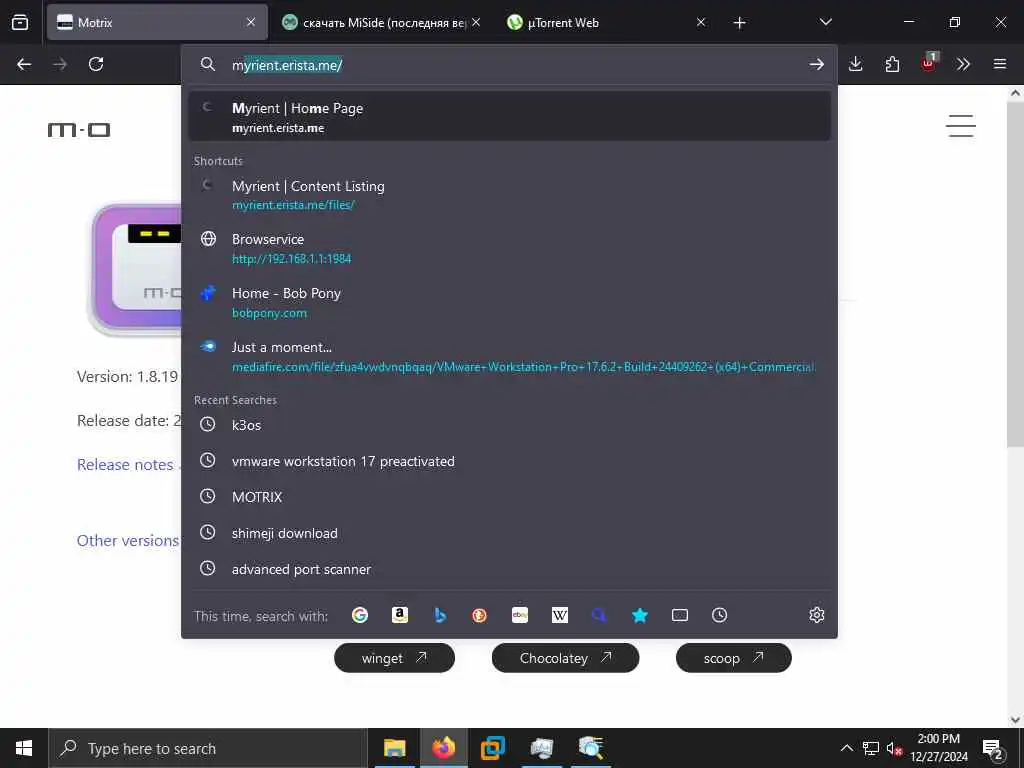
Task: Switch to the скачать MiSide tab
Action: click(x=382, y=23)
